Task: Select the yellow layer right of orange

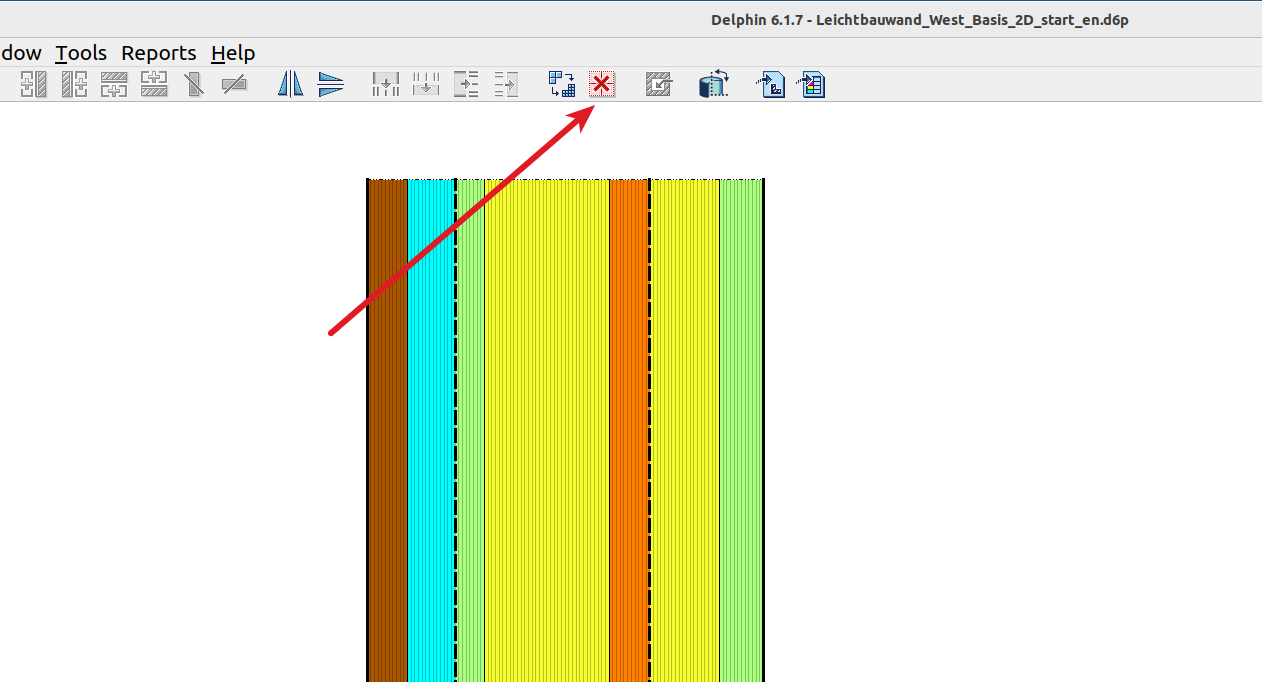Action: point(686,430)
